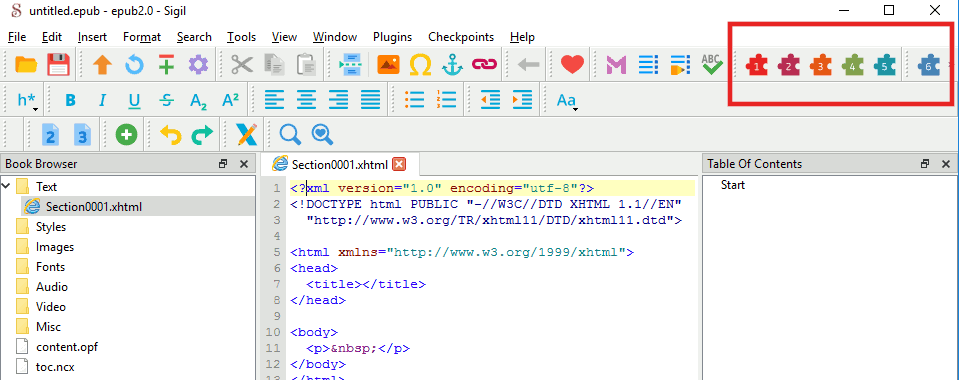Image resolution: width=959 pixels, height=380 pixels.
Task: Open file with the folder icon
Action: tap(26, 64)
